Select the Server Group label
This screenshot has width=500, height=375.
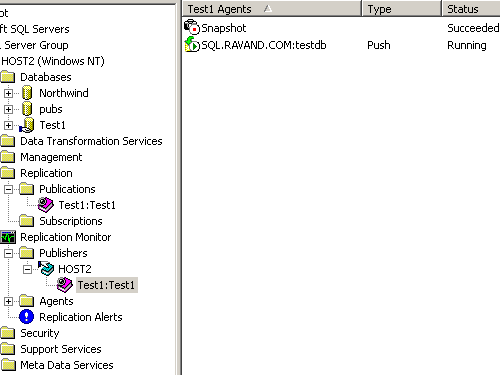[x=35, y=45]
